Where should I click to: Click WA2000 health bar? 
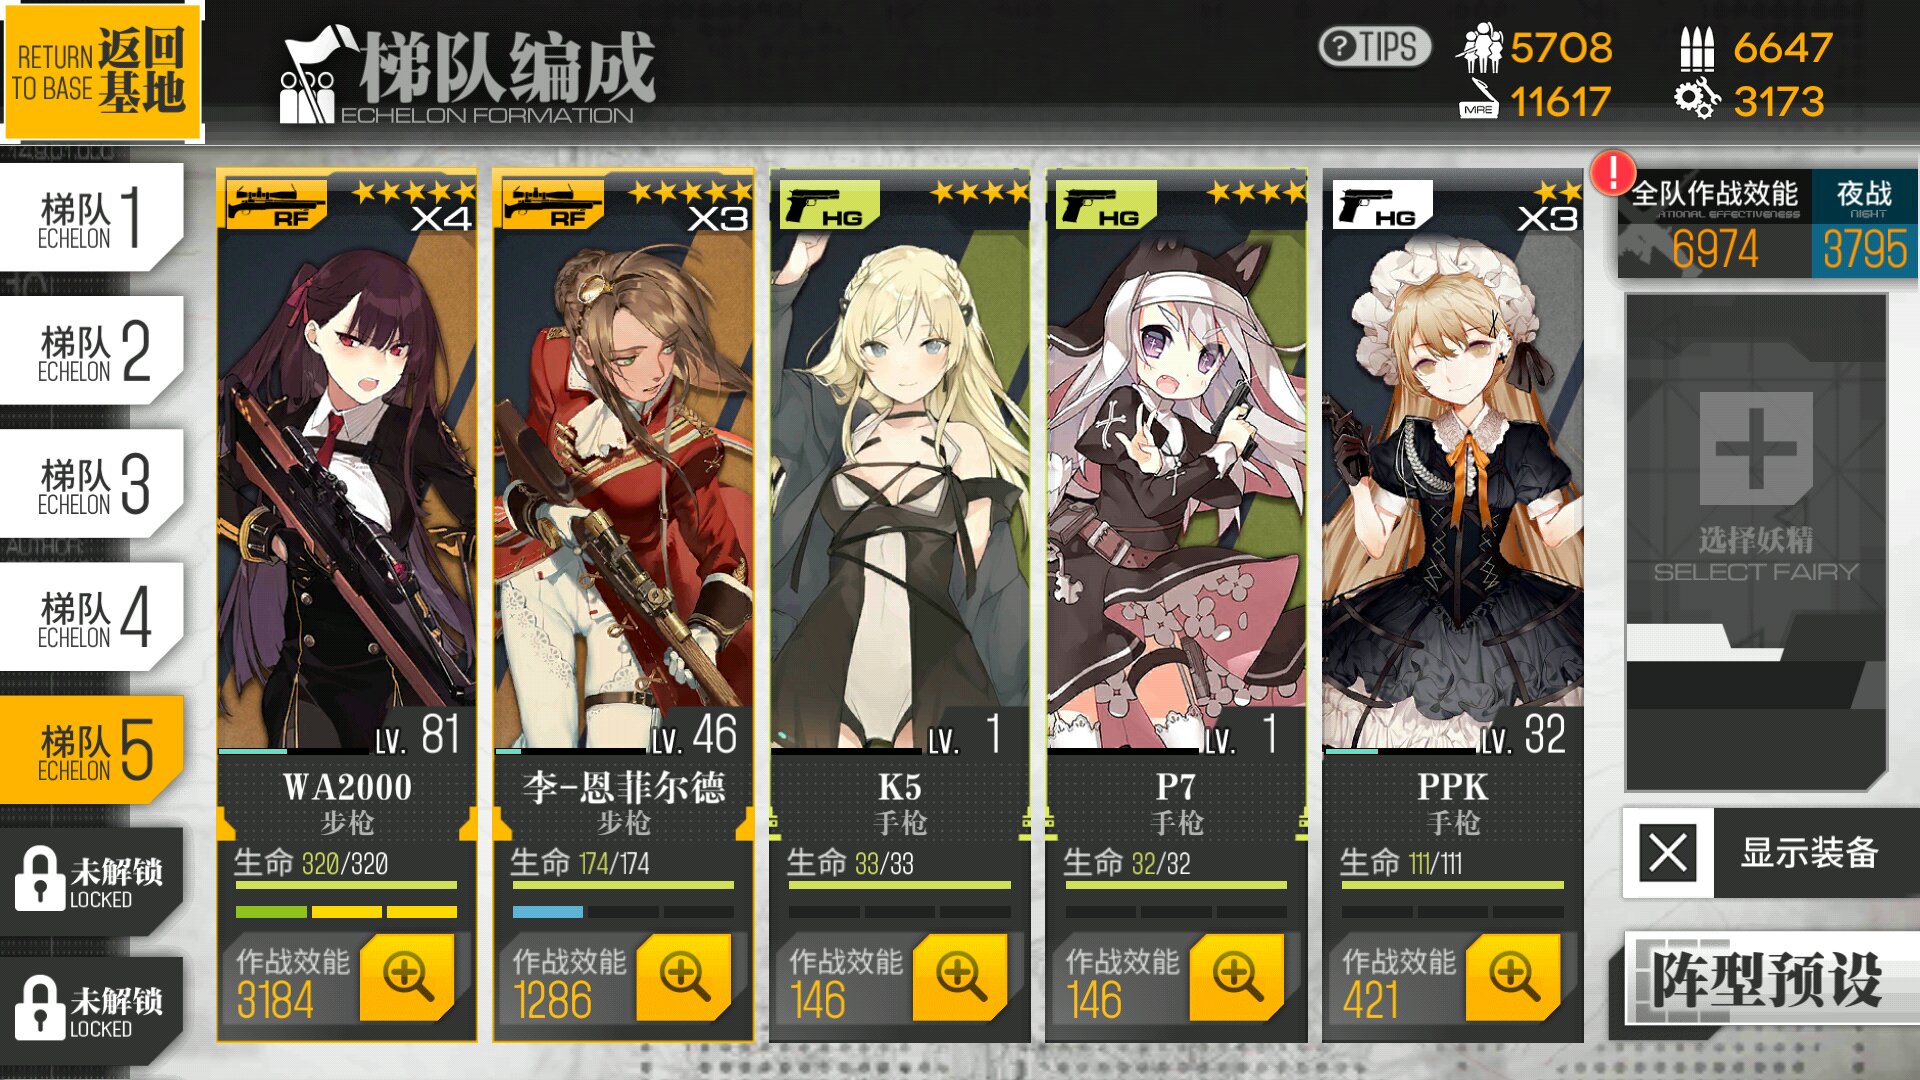point(346,885)
